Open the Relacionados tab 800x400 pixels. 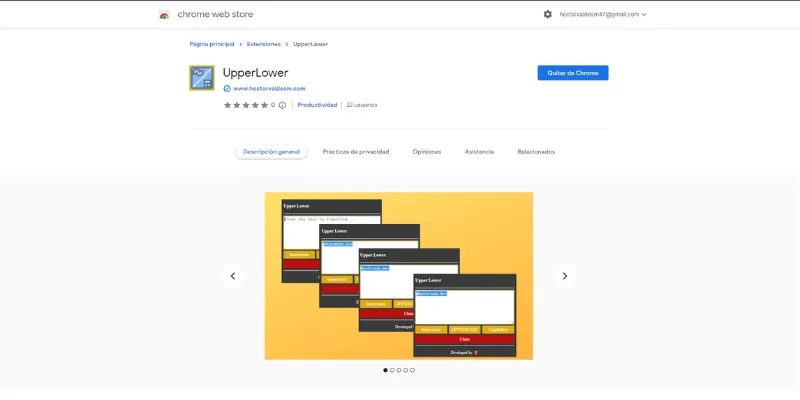(536, 152)
